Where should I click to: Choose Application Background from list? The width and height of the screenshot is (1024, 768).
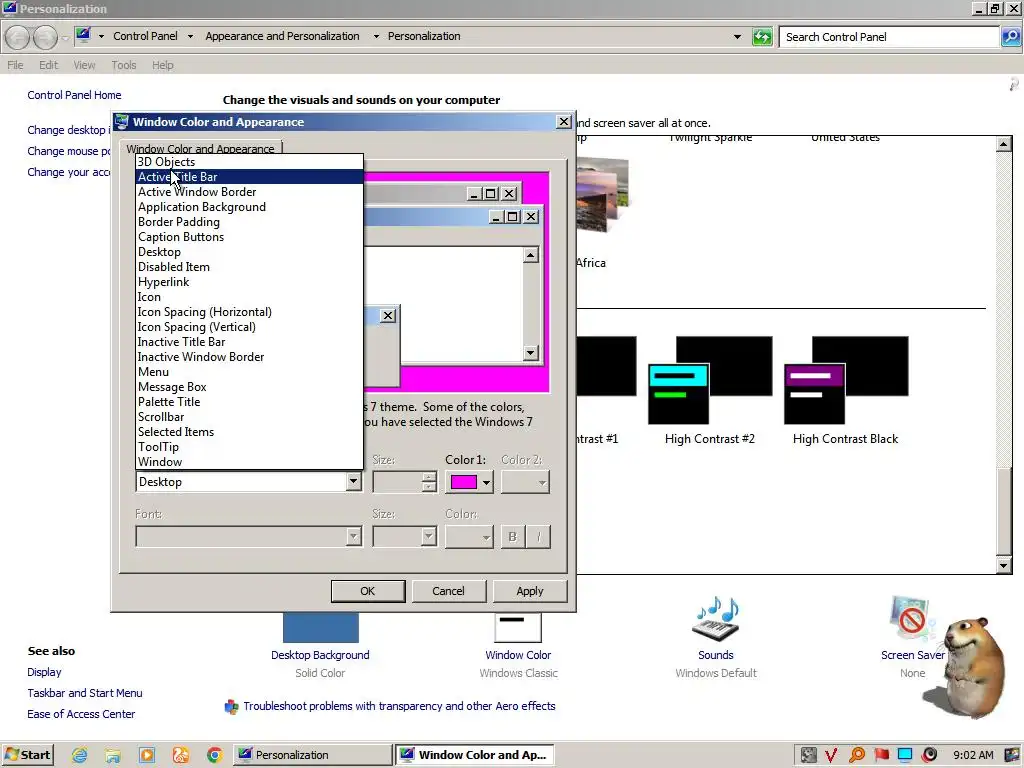(249, 207)
